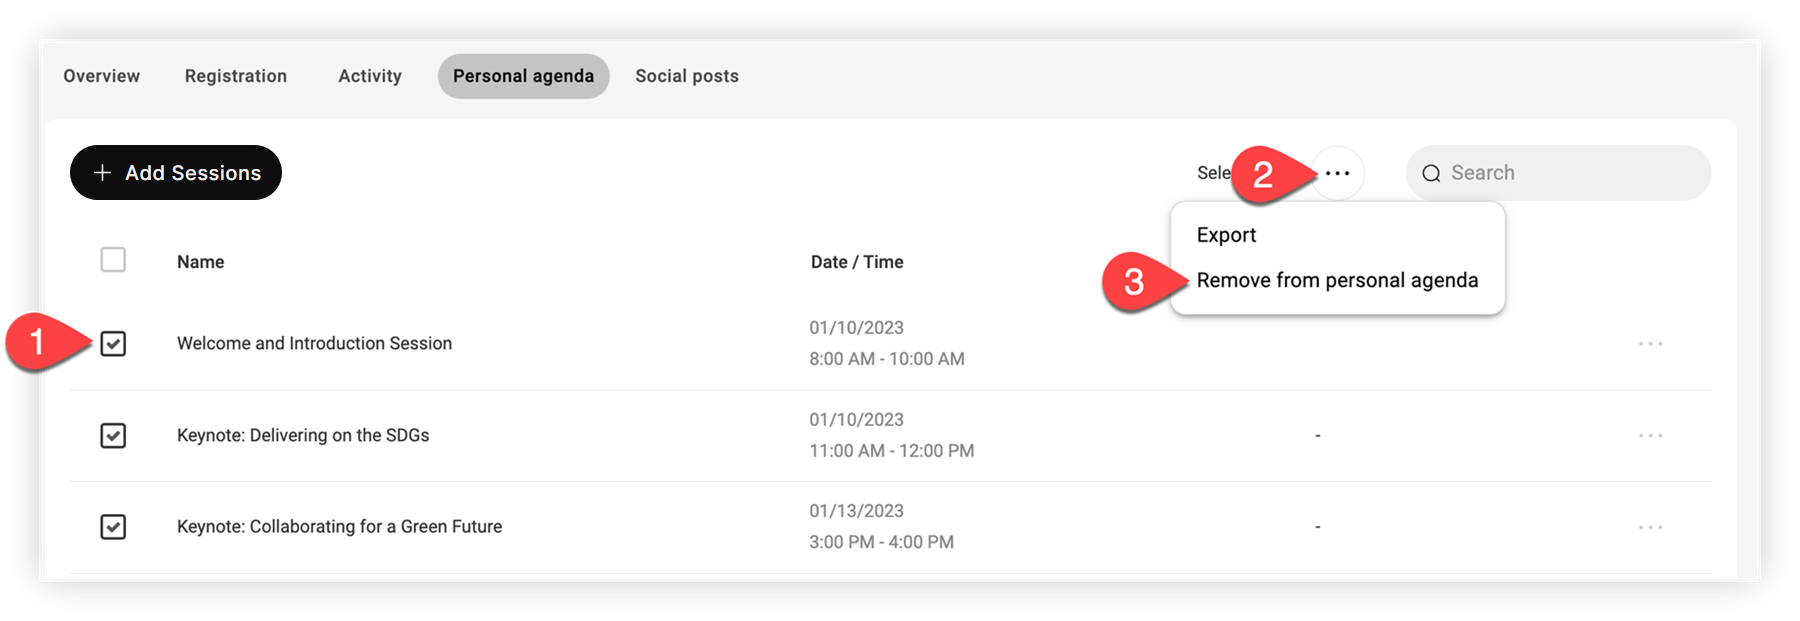Viewport: 1800px width, 621px height.
Task: Switch to the Overview tab
Action: click(102, 76)
